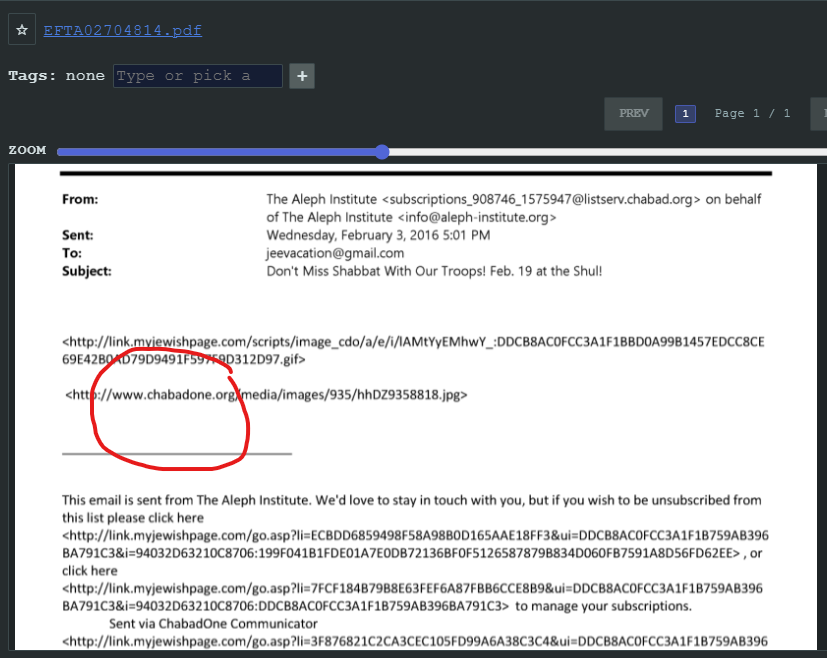
Task: Click the 'From:' header label
Action: [x=80, y=199]
